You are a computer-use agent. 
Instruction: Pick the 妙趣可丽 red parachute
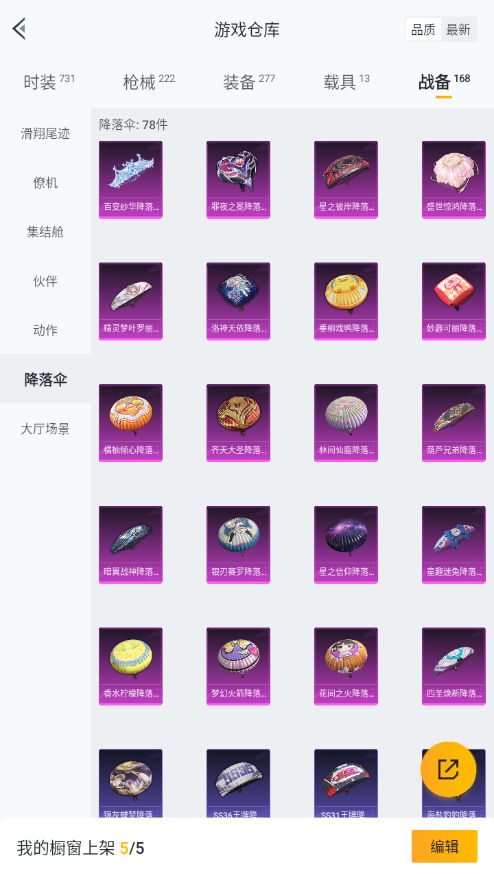tap(454, 301)
